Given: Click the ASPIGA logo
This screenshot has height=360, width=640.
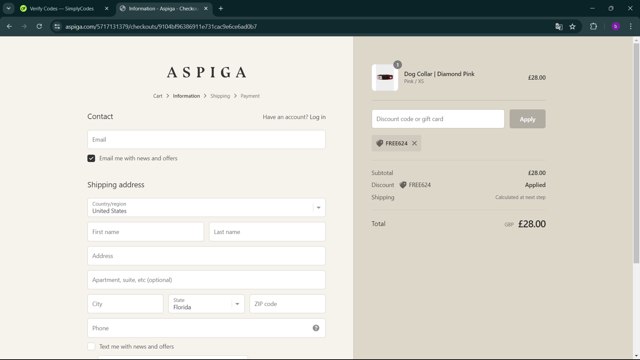Looking at the screenshot, I should pos(207,73).
